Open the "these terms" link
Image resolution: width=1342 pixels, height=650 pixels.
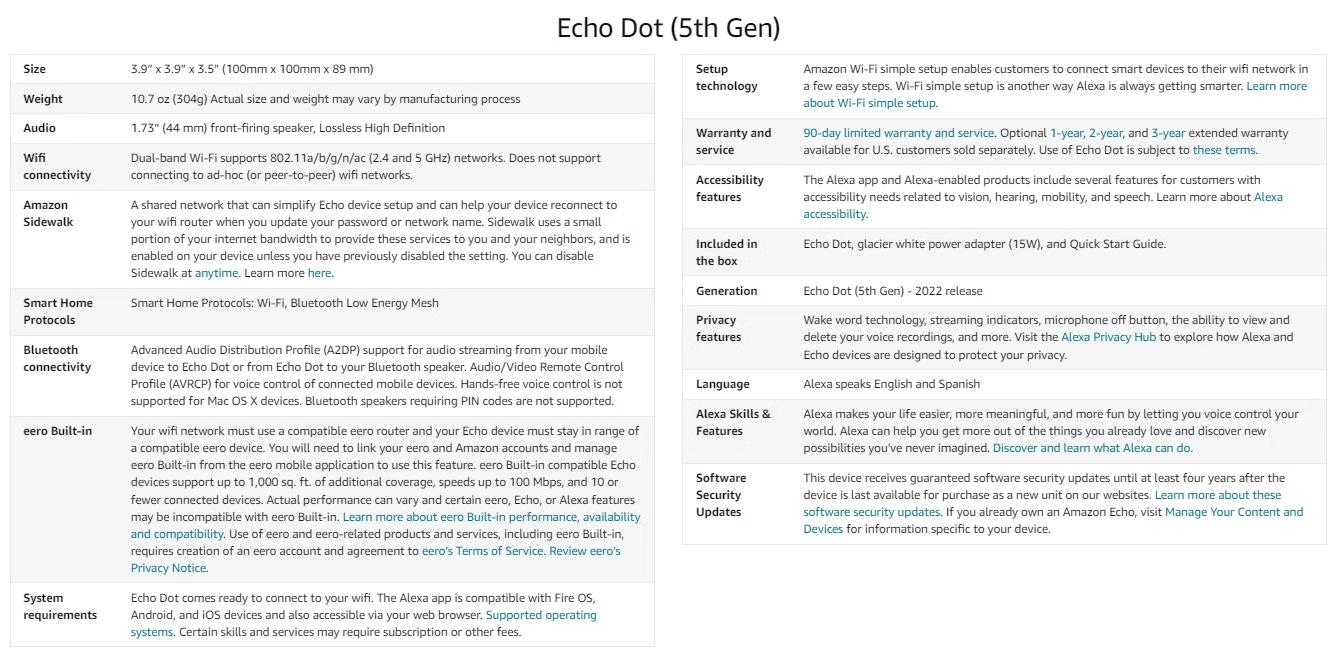(1223, 150)
